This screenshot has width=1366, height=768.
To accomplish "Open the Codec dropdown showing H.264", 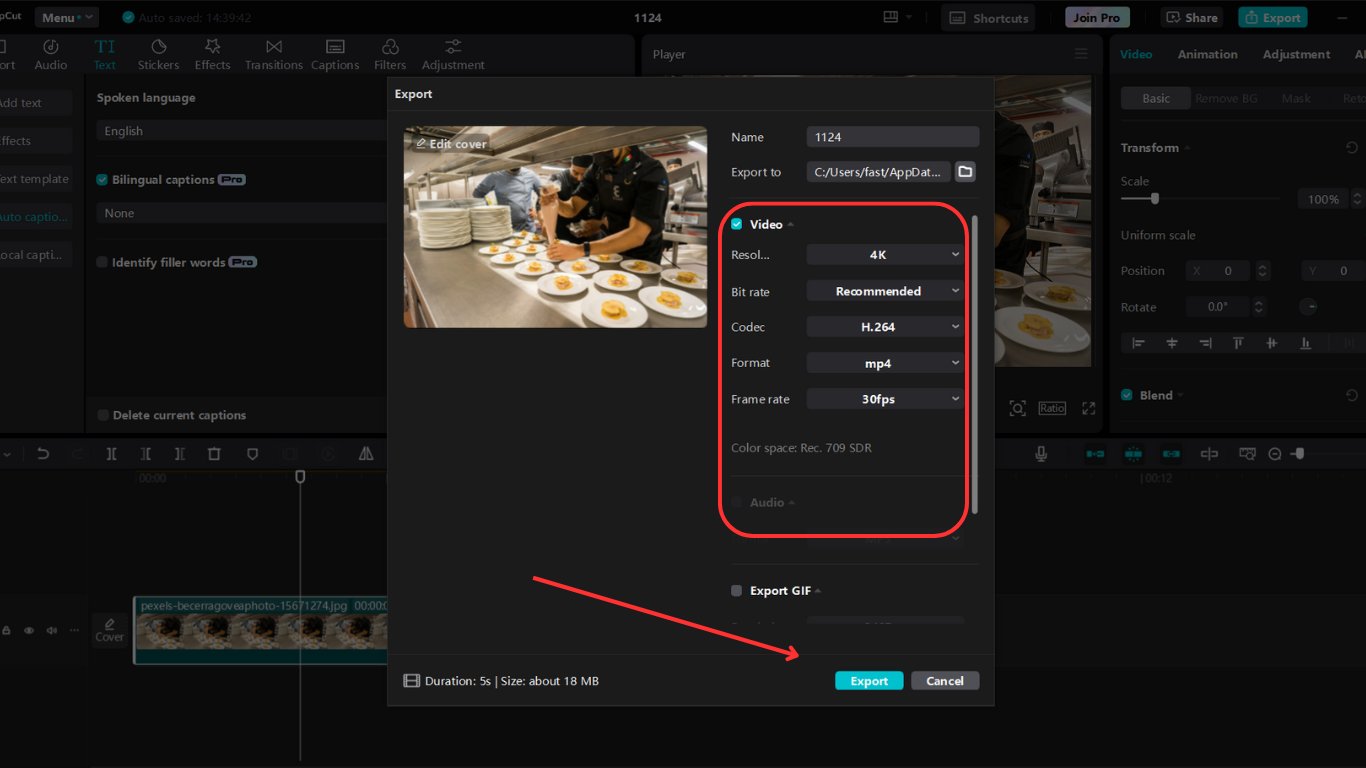I will (x=884, y=326).
